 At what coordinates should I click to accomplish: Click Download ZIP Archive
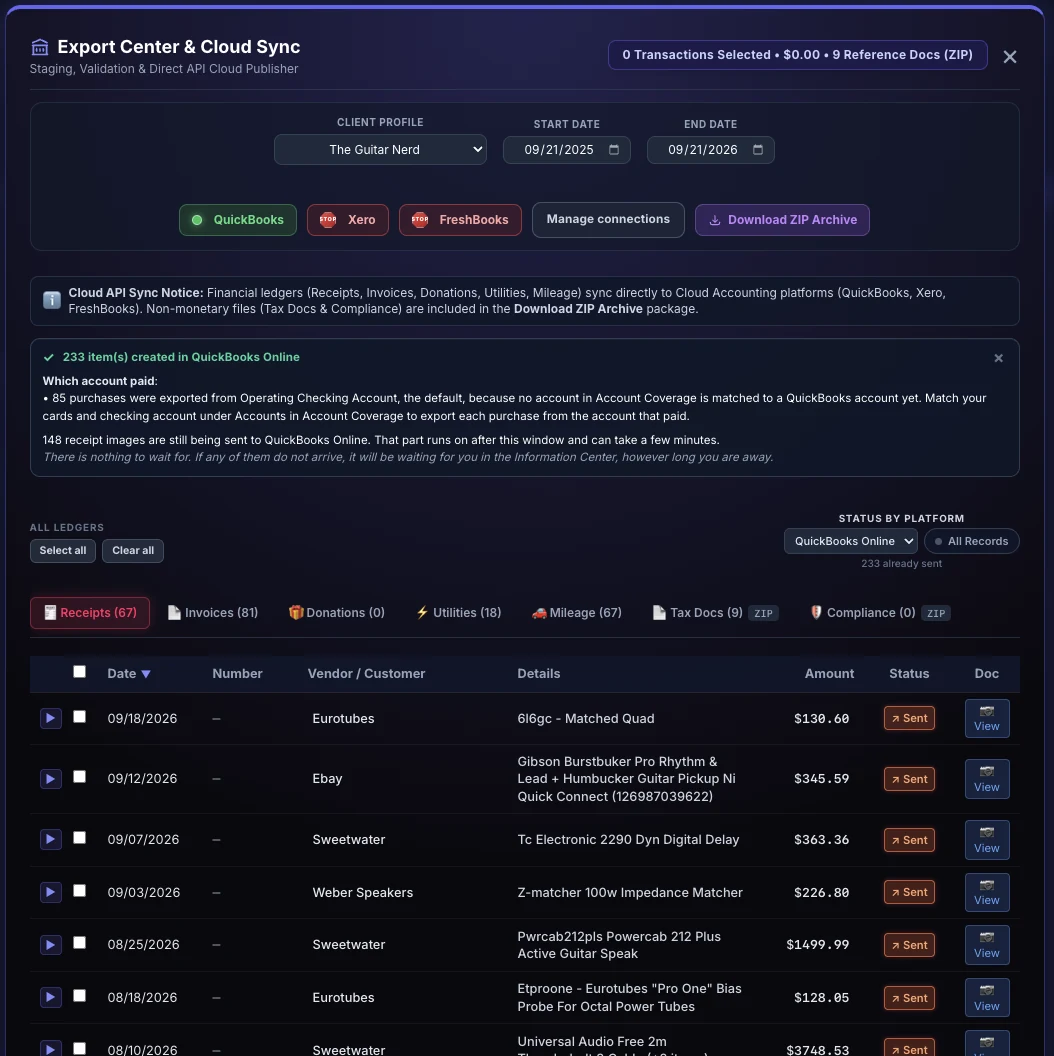[x=782, y=220]
